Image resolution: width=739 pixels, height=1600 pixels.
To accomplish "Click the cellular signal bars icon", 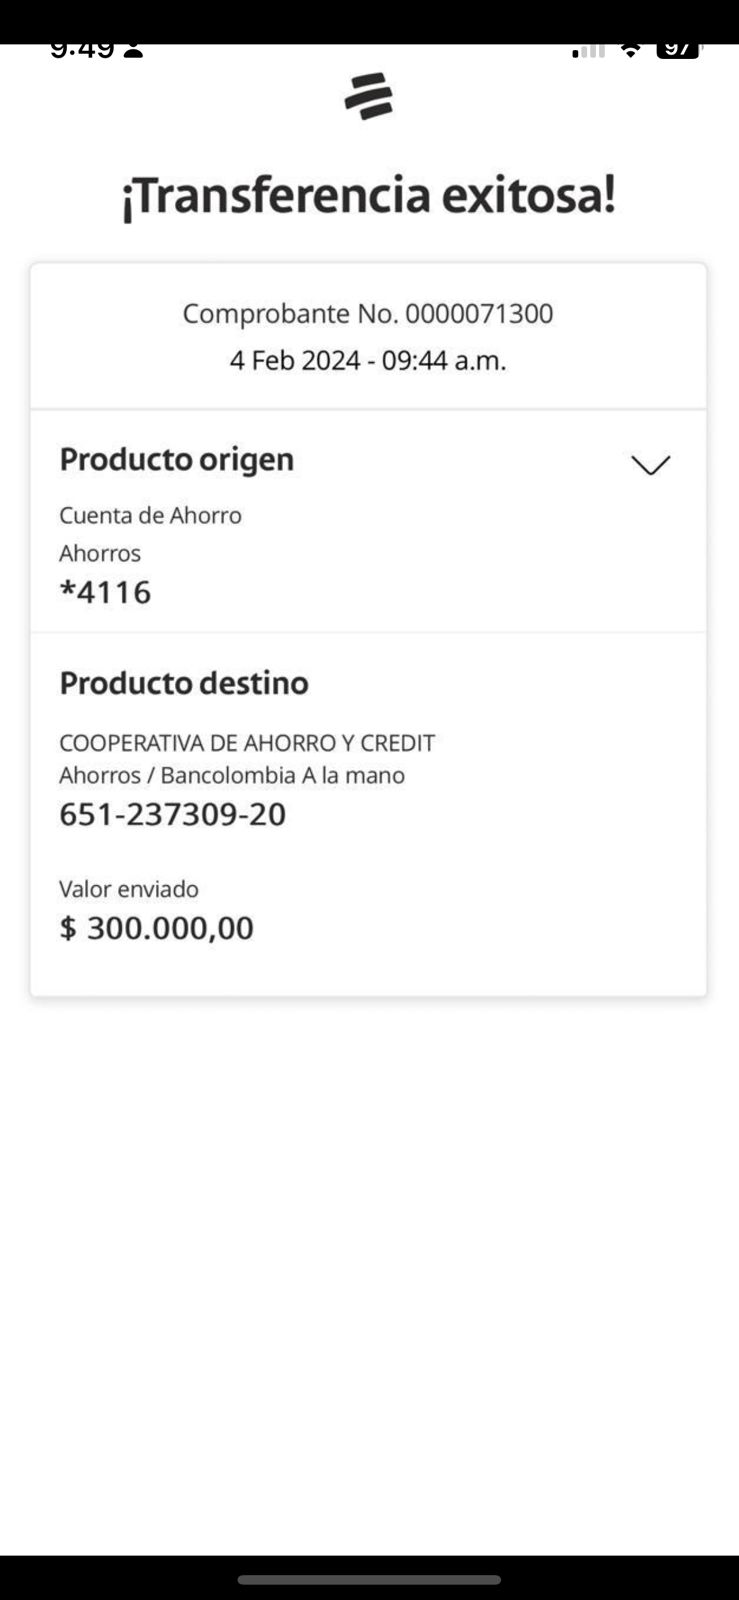I will 588,50.
